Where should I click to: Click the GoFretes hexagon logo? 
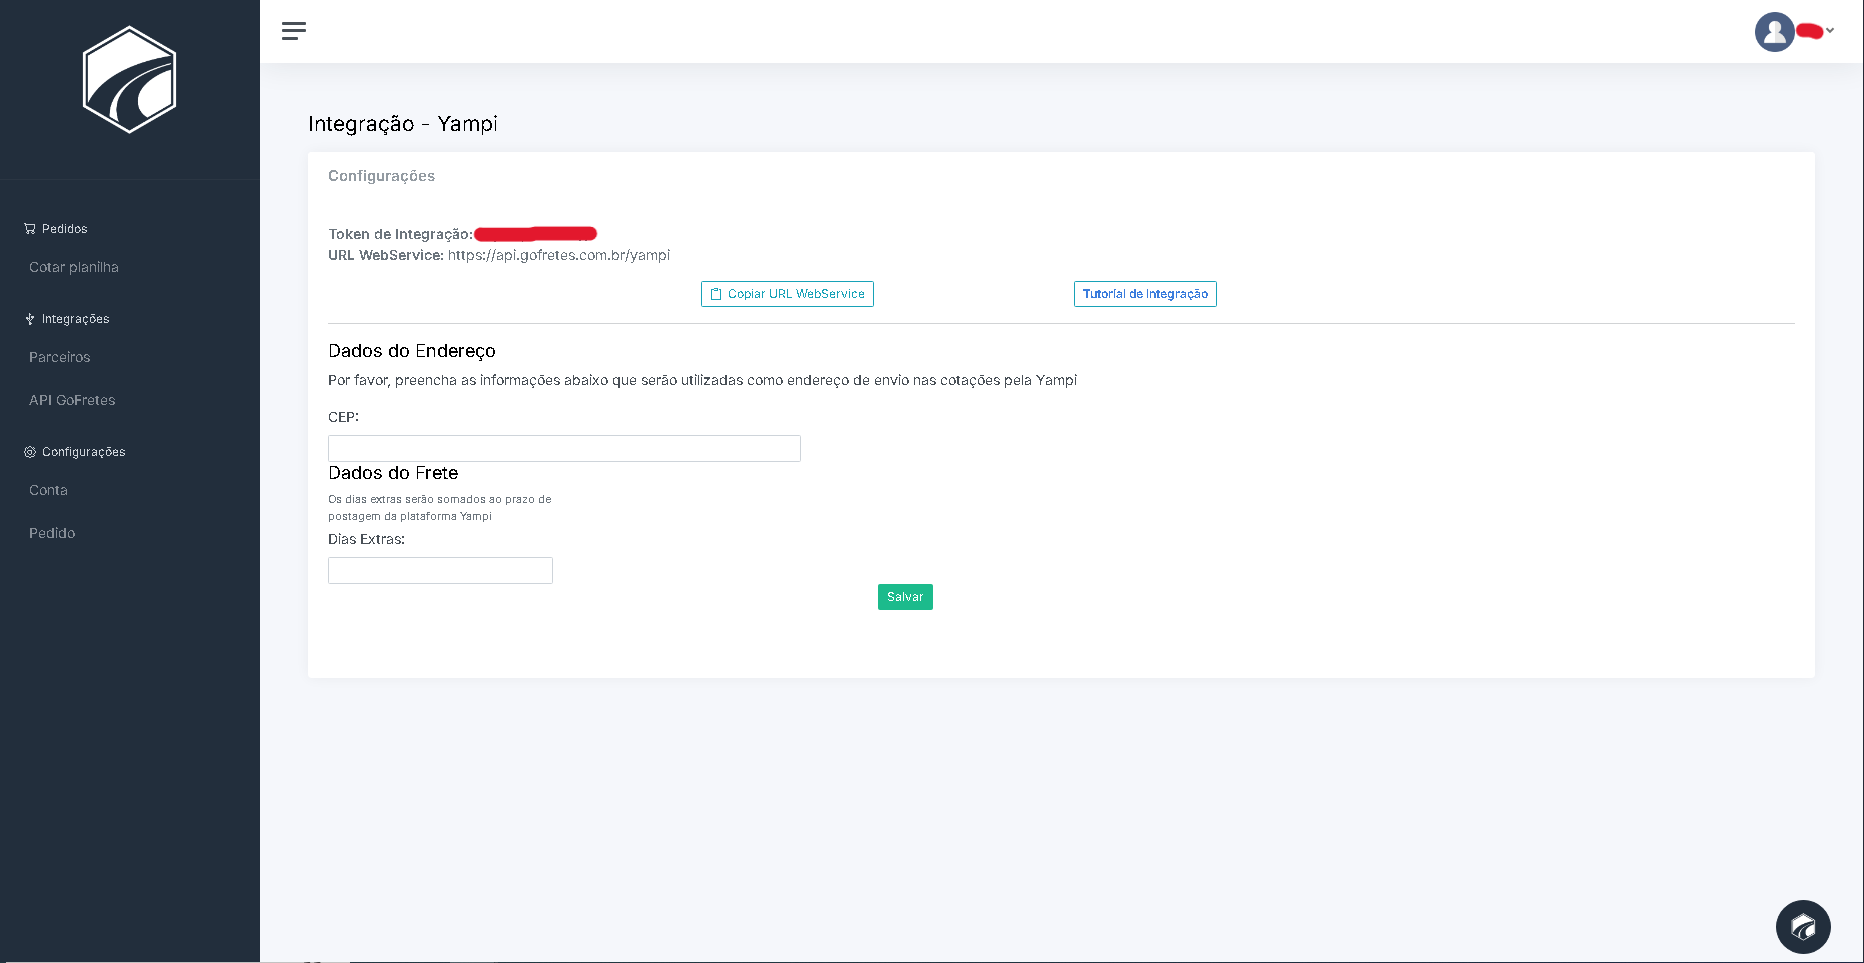tap(130, 80)
